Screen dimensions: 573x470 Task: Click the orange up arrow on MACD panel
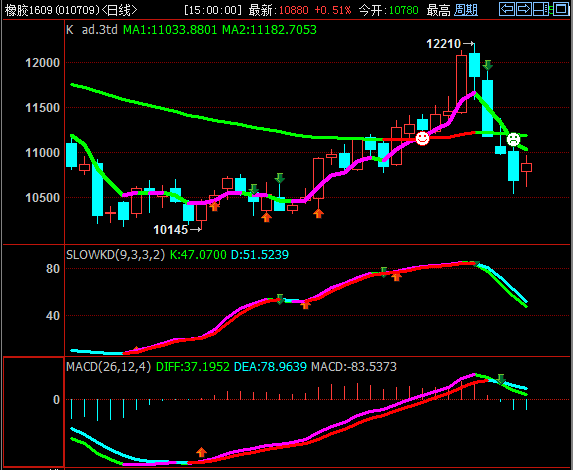[x=201, y=452]
